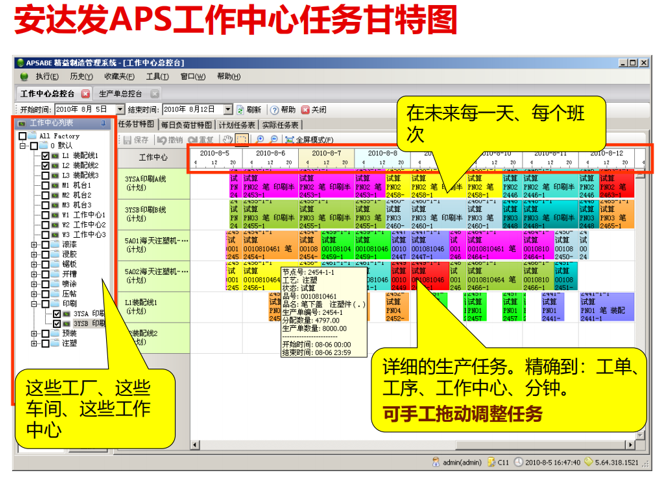Uncheck the 3YSA 印刷 checkbox
Screen dimensions: 661x477
(x=57, y=314)
